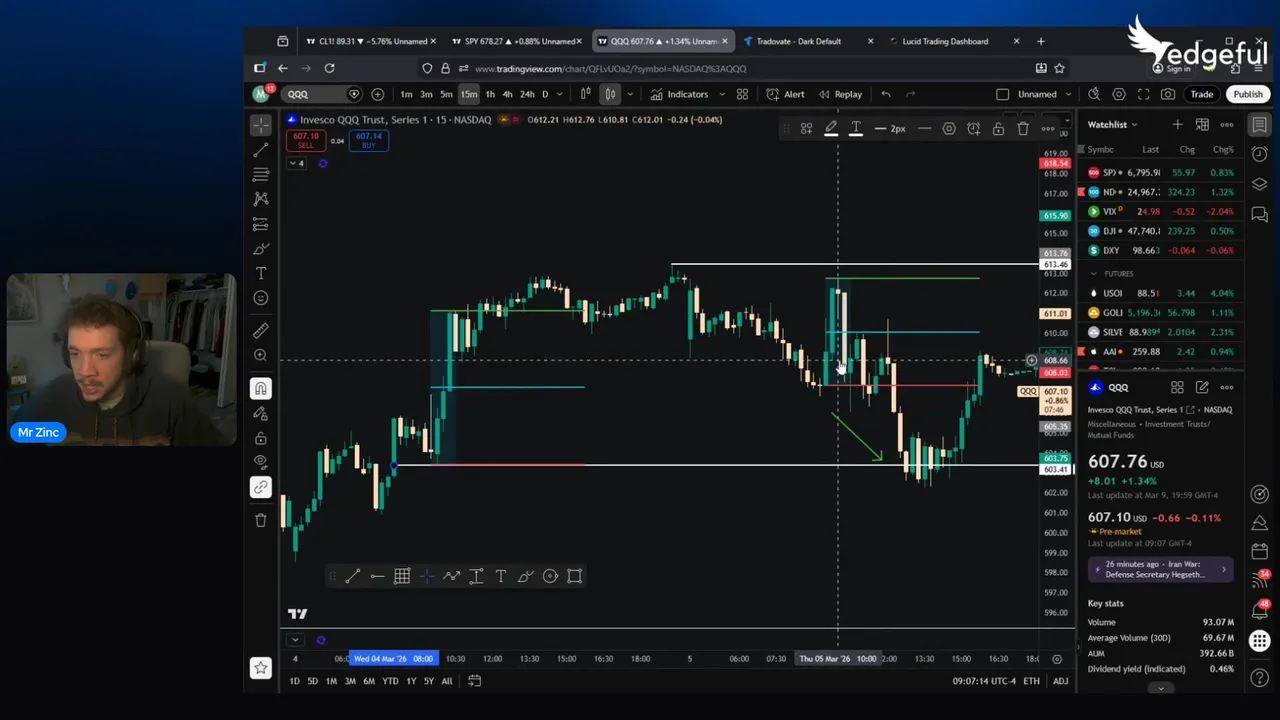The width and height of the screenshot is (1280, 720).
Task: Select the DXY row in watchlist
Action: [x=1162, y=250]
